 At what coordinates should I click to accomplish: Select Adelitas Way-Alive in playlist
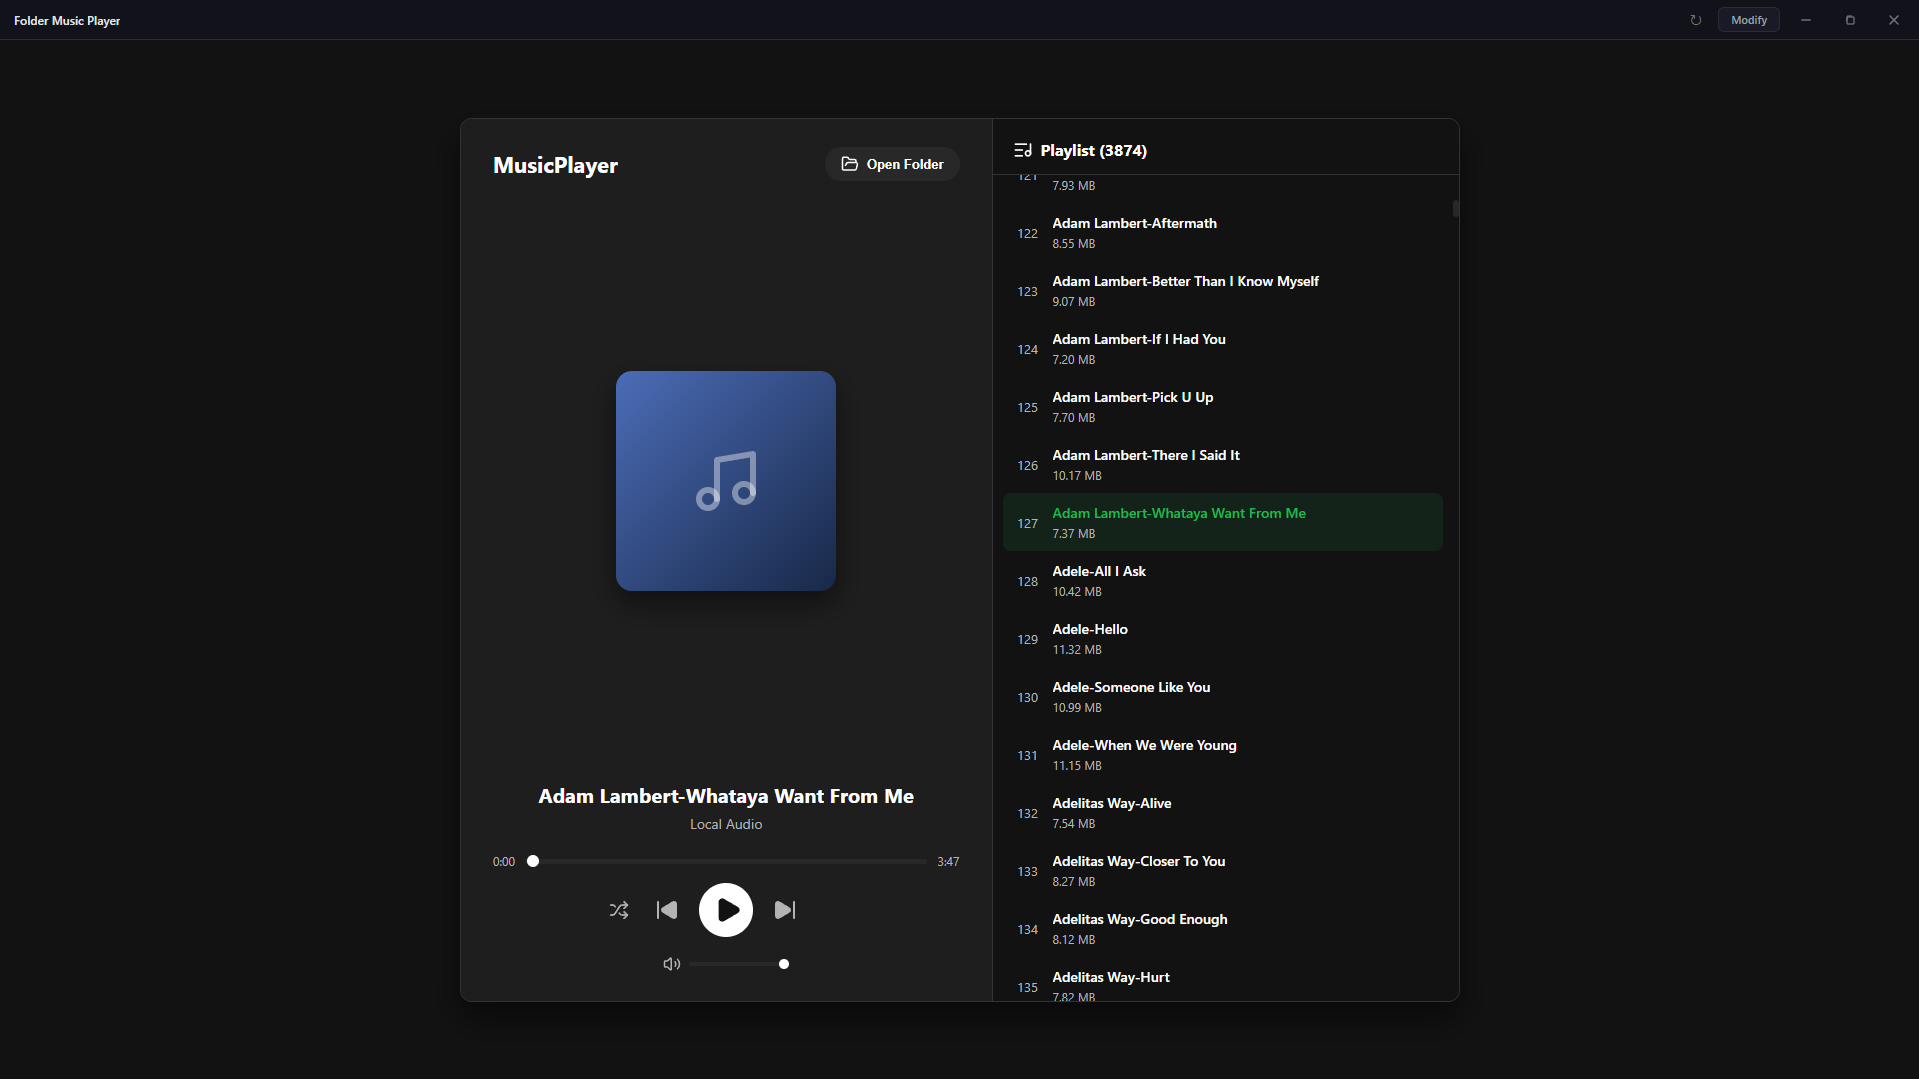pos(1223,813)
